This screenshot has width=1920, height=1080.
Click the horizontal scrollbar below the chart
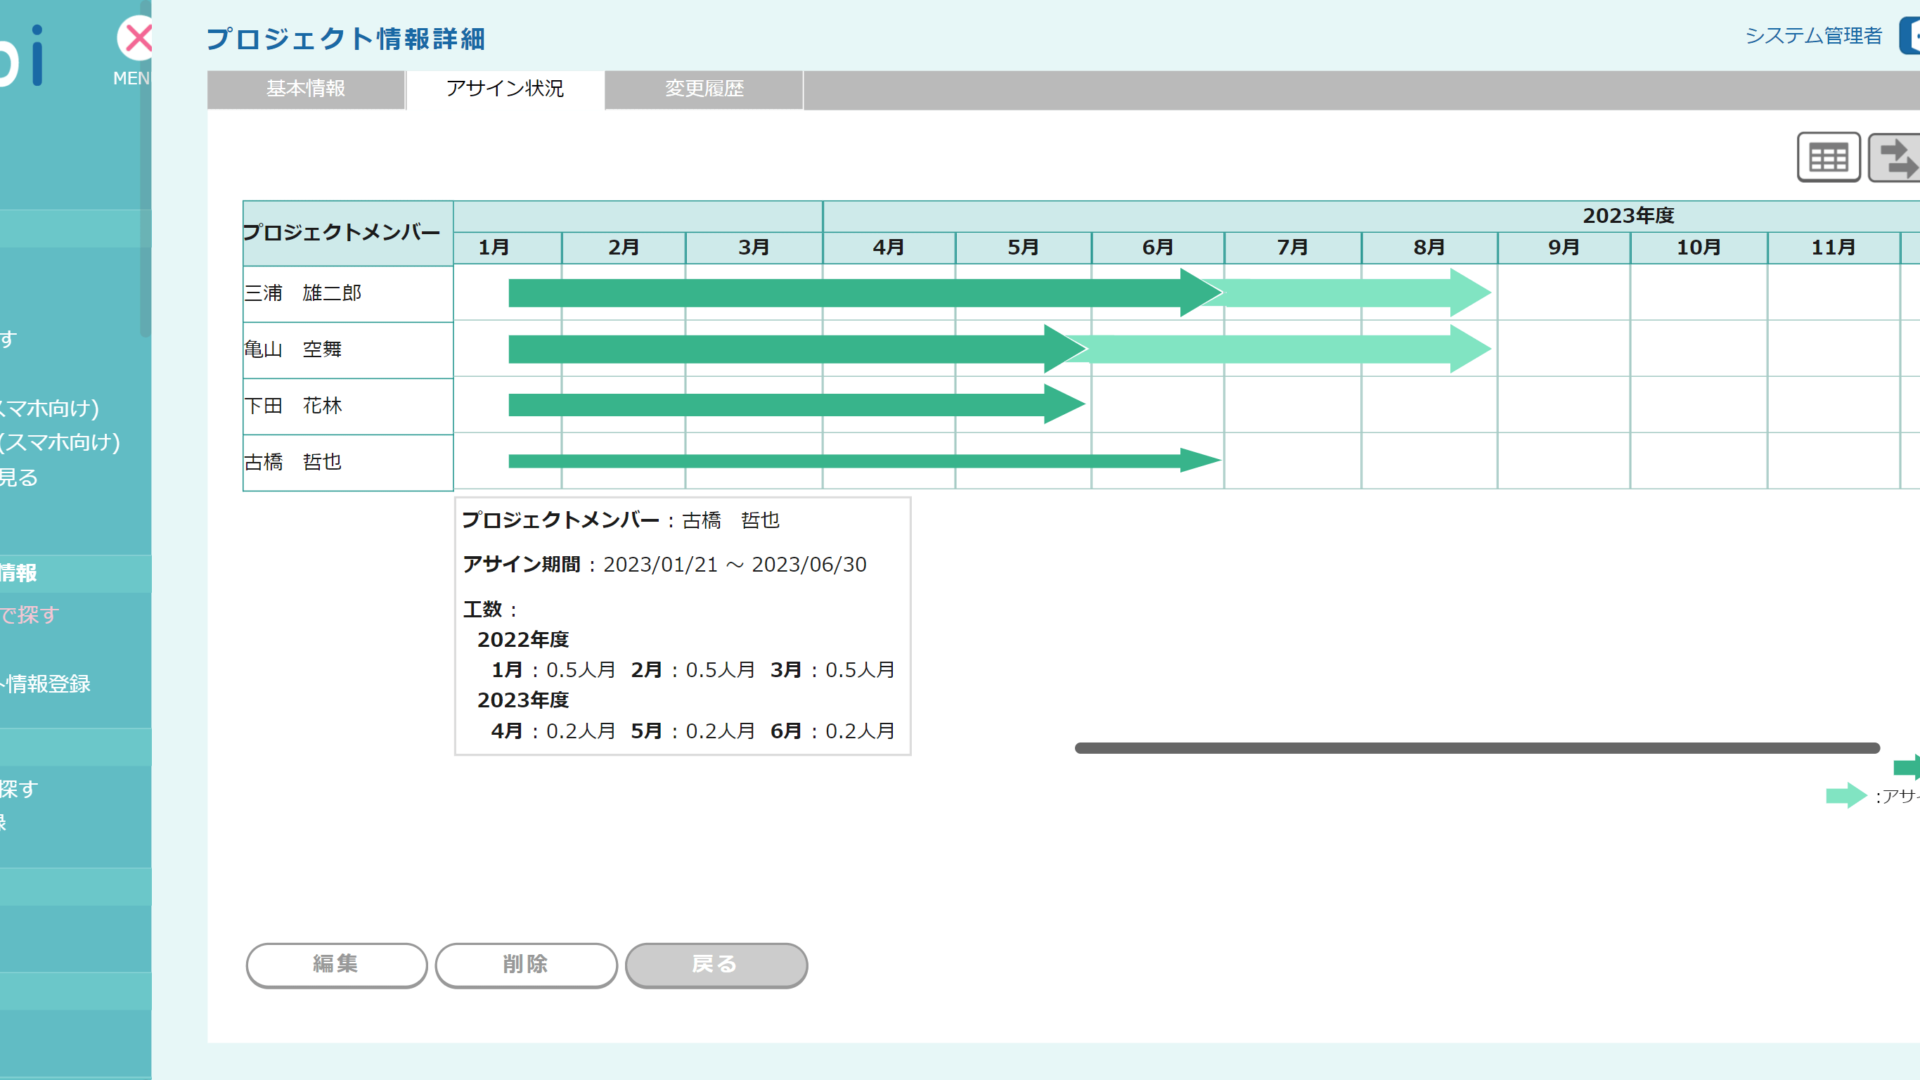click(x=1476, y=748)
